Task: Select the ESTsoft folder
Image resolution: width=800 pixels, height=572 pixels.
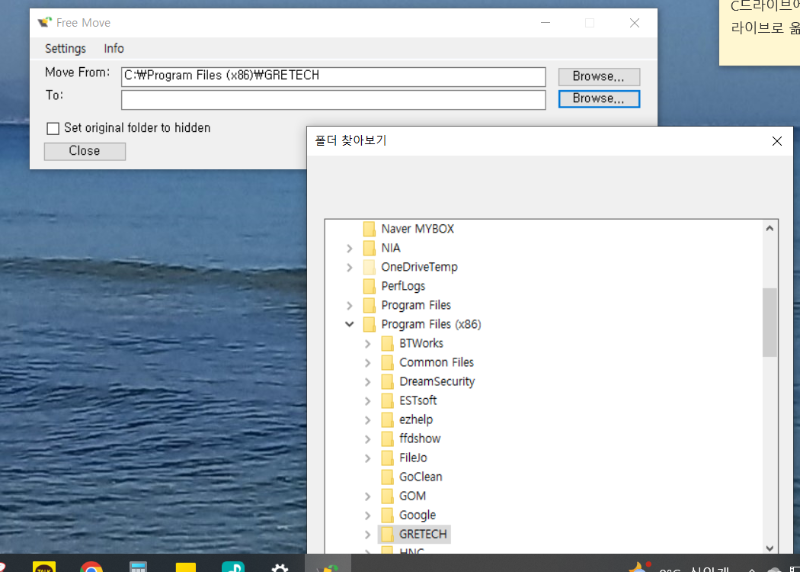Action: [x=418, y=401]
